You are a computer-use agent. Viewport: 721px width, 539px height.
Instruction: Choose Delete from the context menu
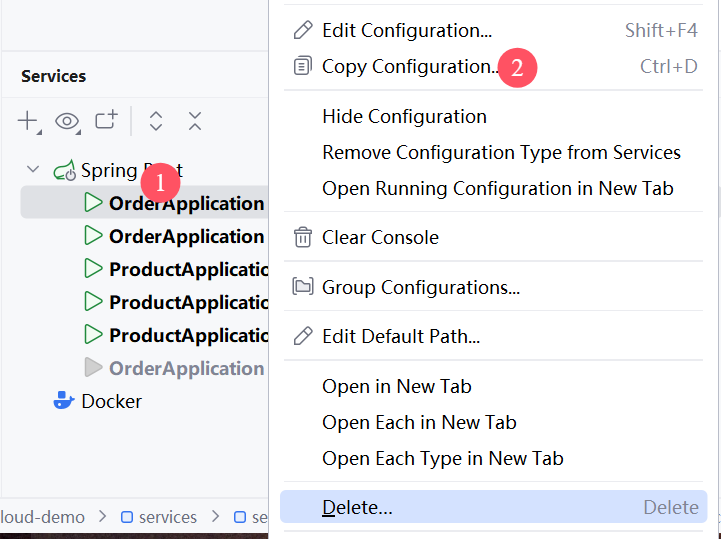[357, 507]
